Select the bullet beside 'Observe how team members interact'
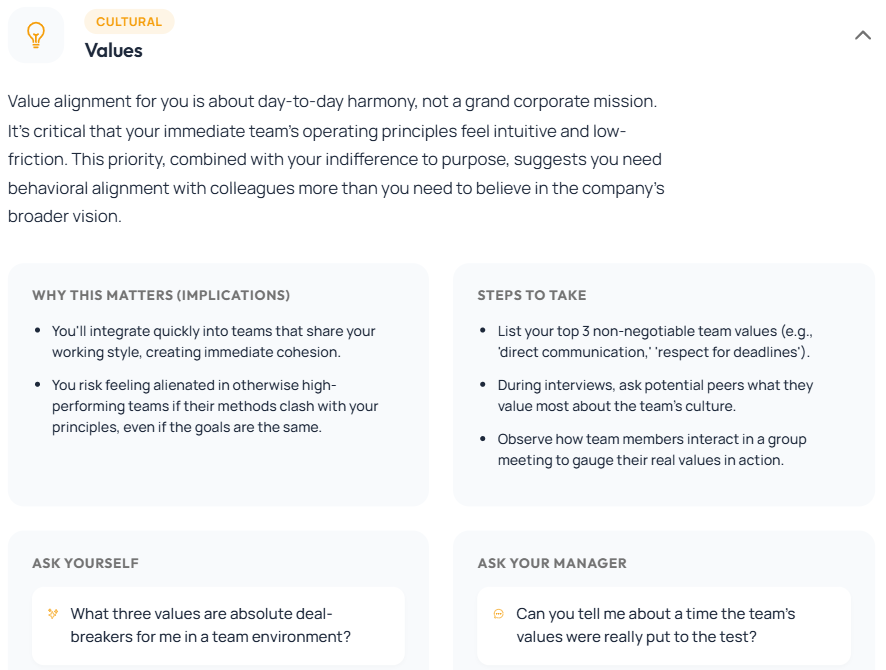 [x=482, y=439]
